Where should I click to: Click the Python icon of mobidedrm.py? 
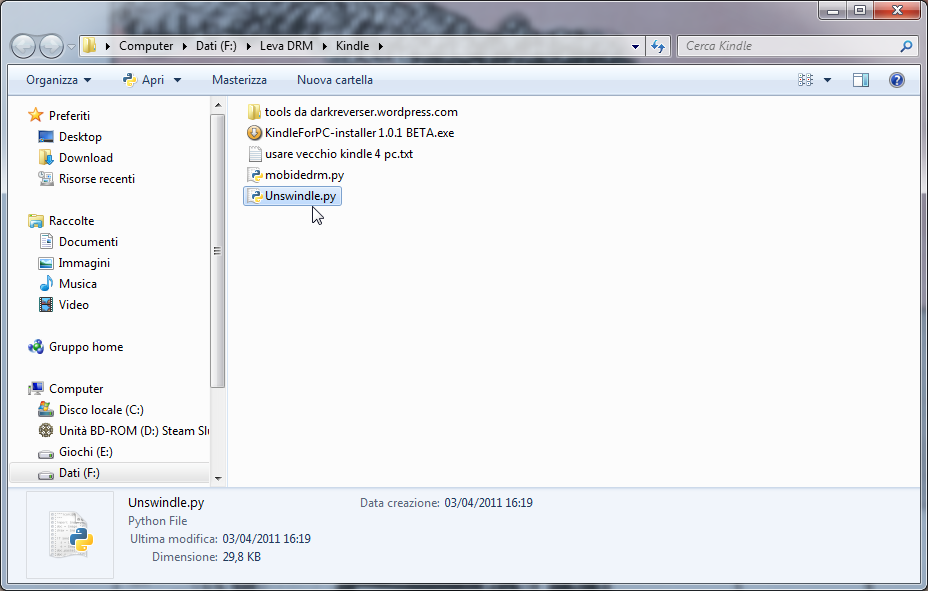tap(254, 175)
